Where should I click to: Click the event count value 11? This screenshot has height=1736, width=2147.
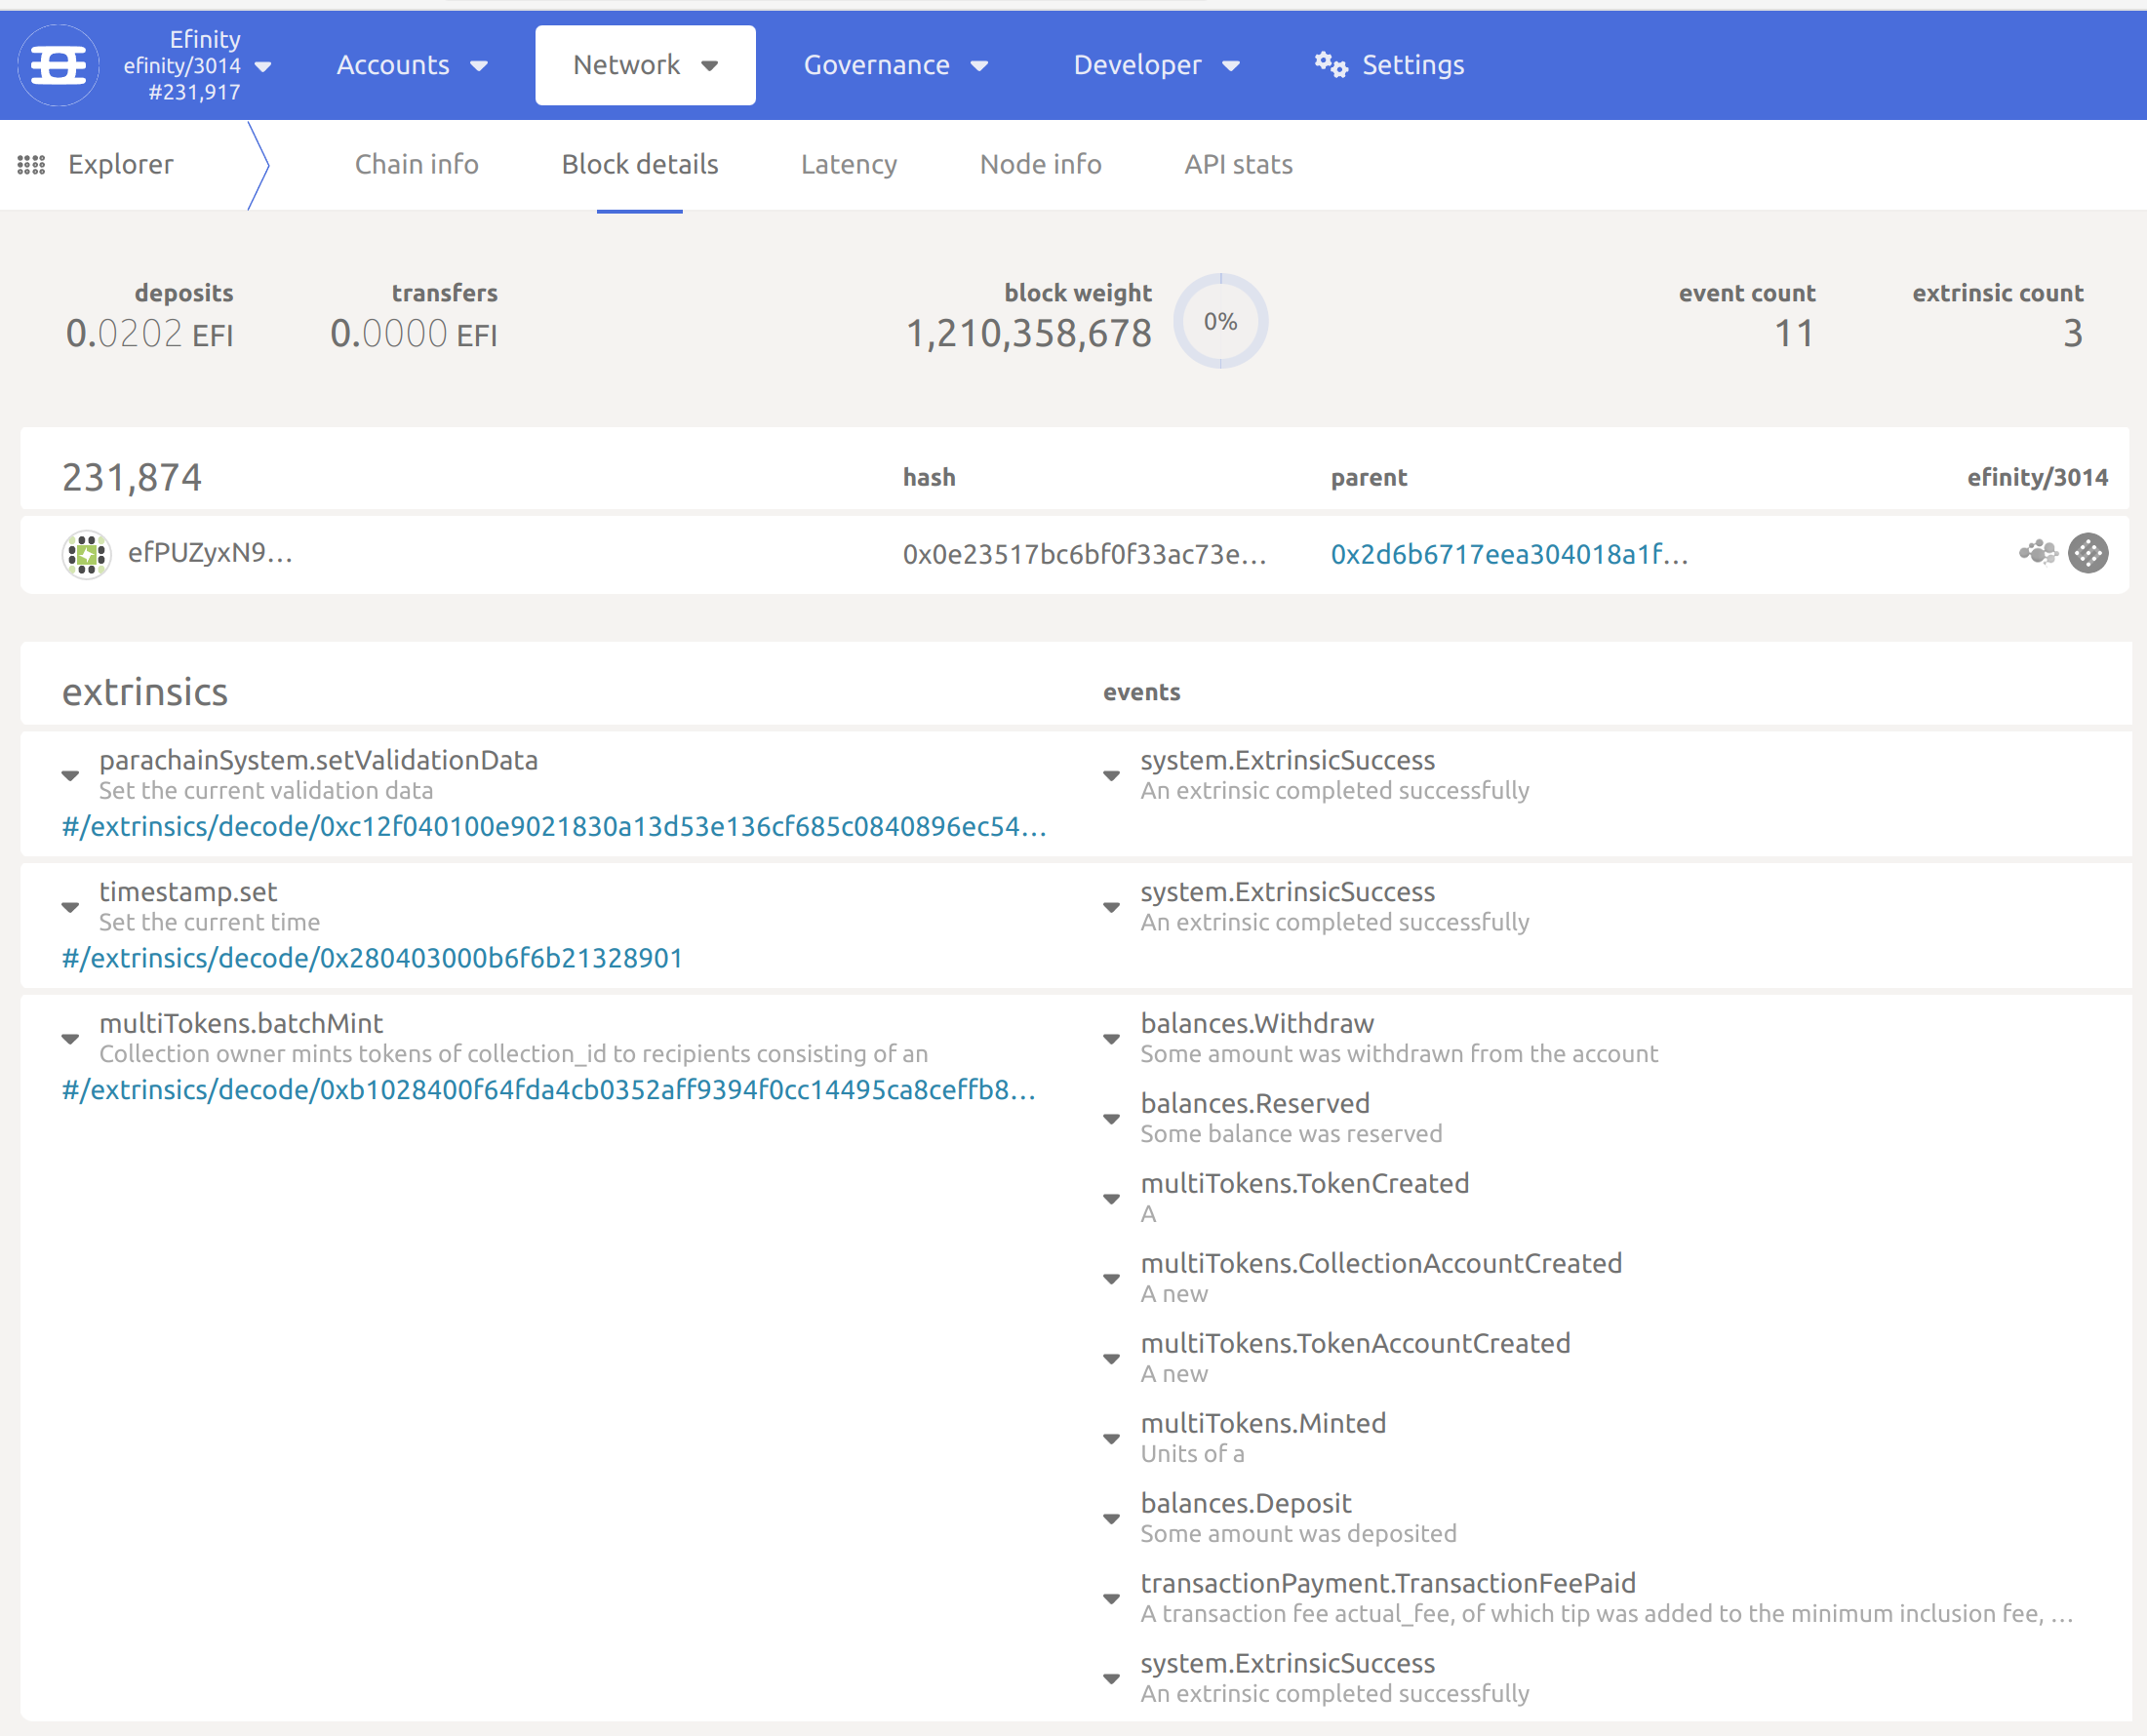pos(1794,334)
